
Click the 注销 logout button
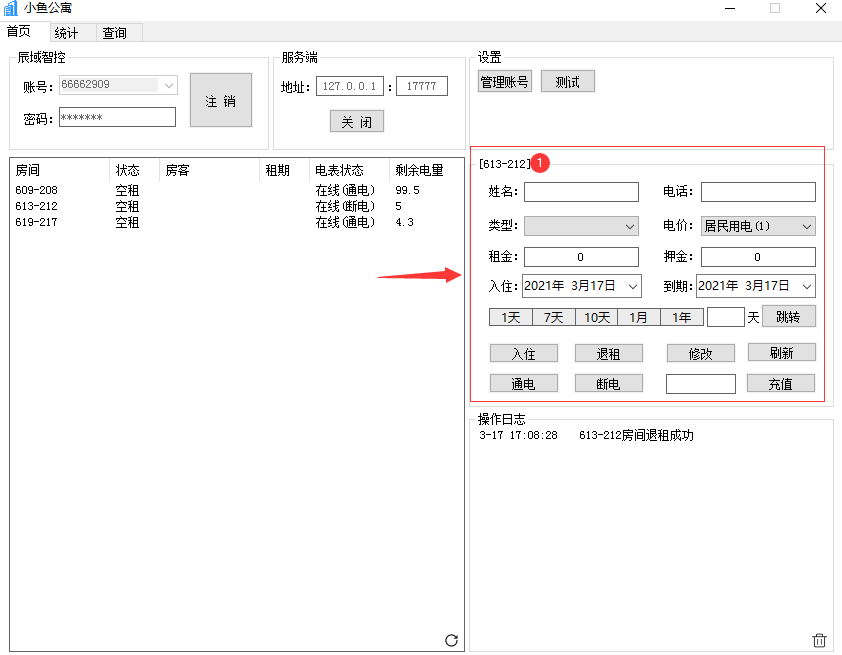(221, 100)
